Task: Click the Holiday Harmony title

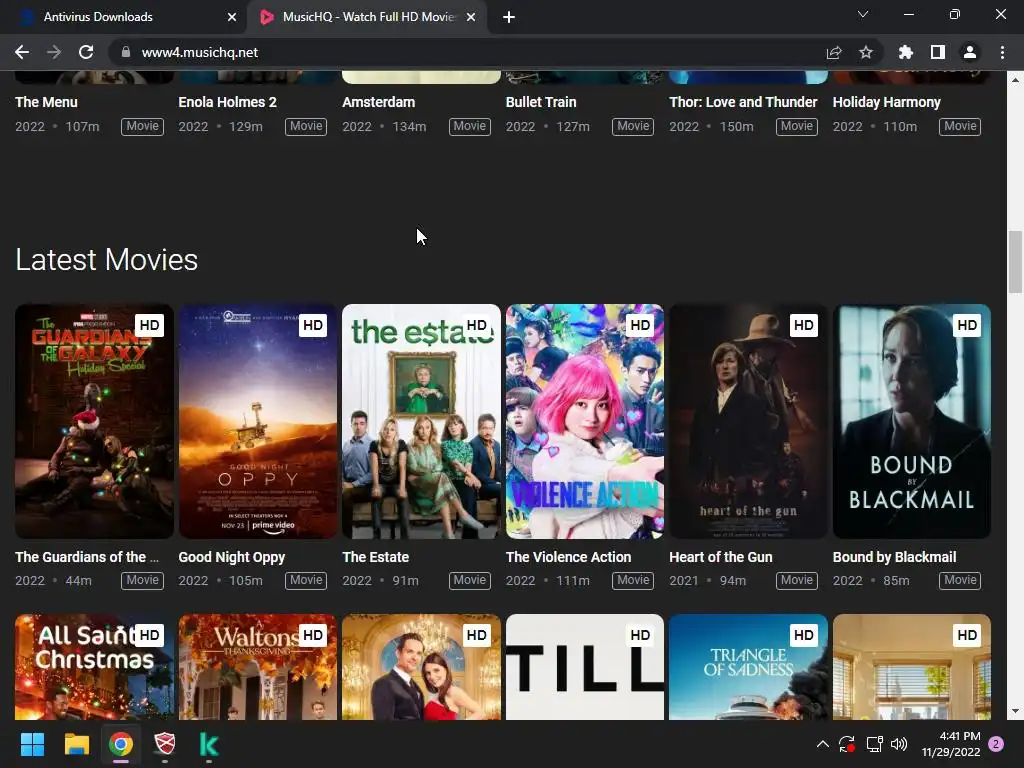Action: (886, 102)
